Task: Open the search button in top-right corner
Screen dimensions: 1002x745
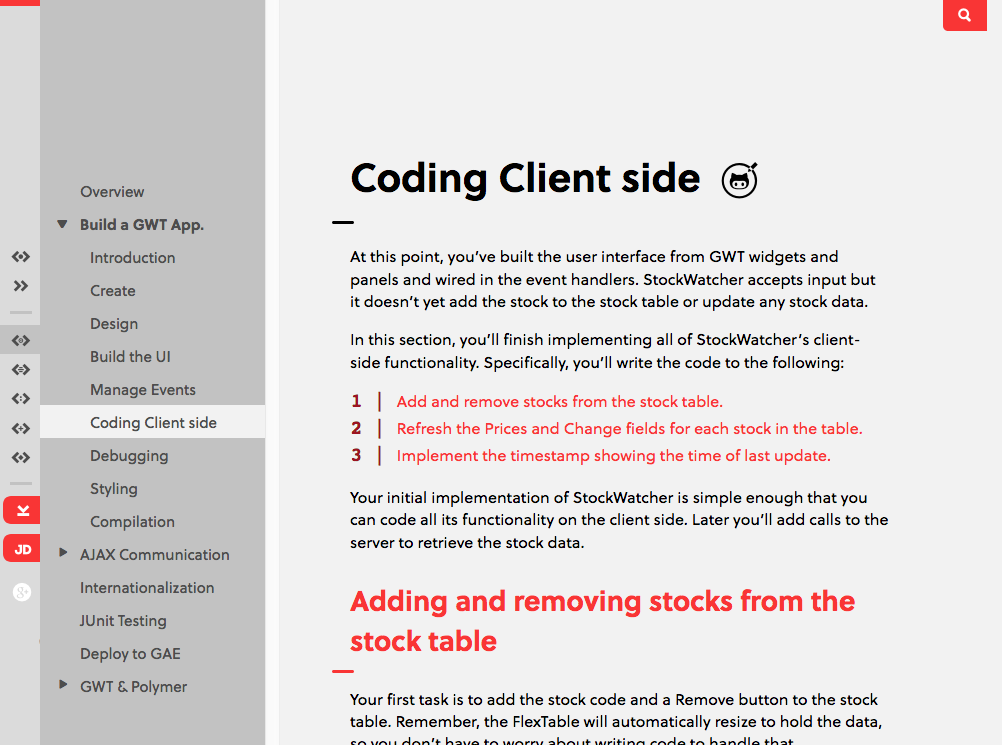Action: click(x=964, y=15)
